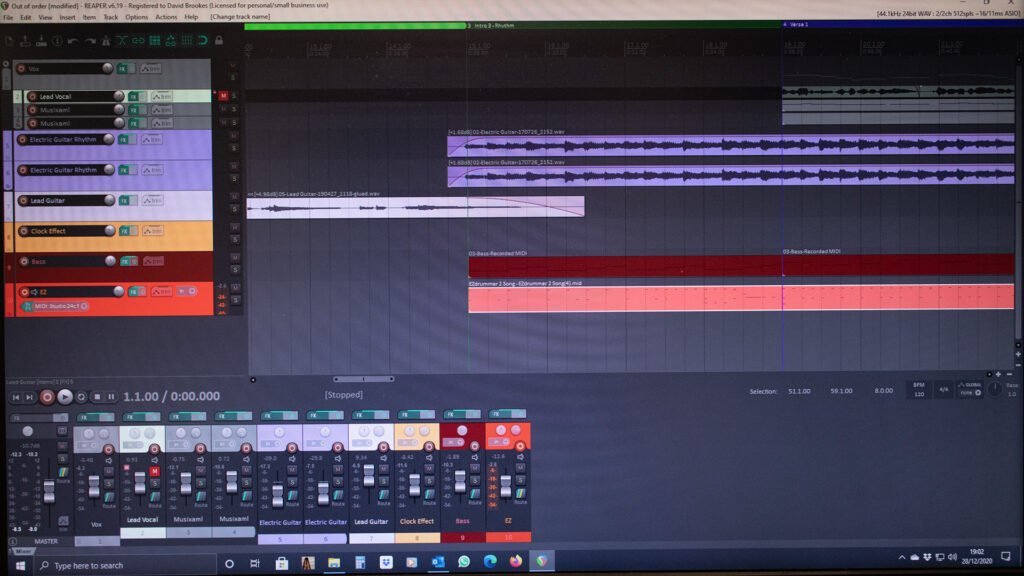
Task: Arm the Clock Effect track for recording
Action: click(21, 231)
